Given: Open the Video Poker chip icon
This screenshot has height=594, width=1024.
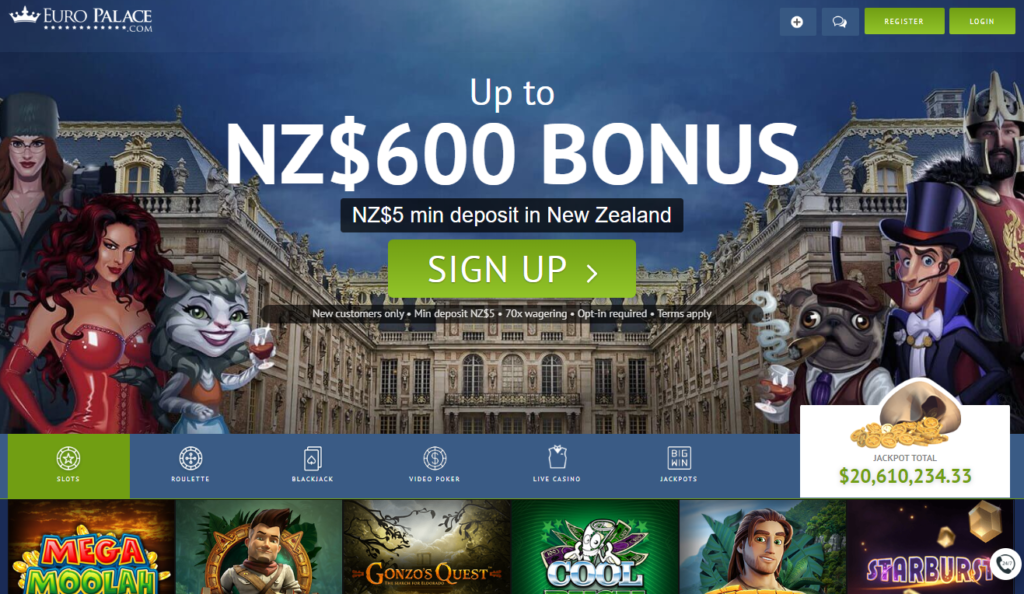Looking at the screenshot, I should (434, 458).
